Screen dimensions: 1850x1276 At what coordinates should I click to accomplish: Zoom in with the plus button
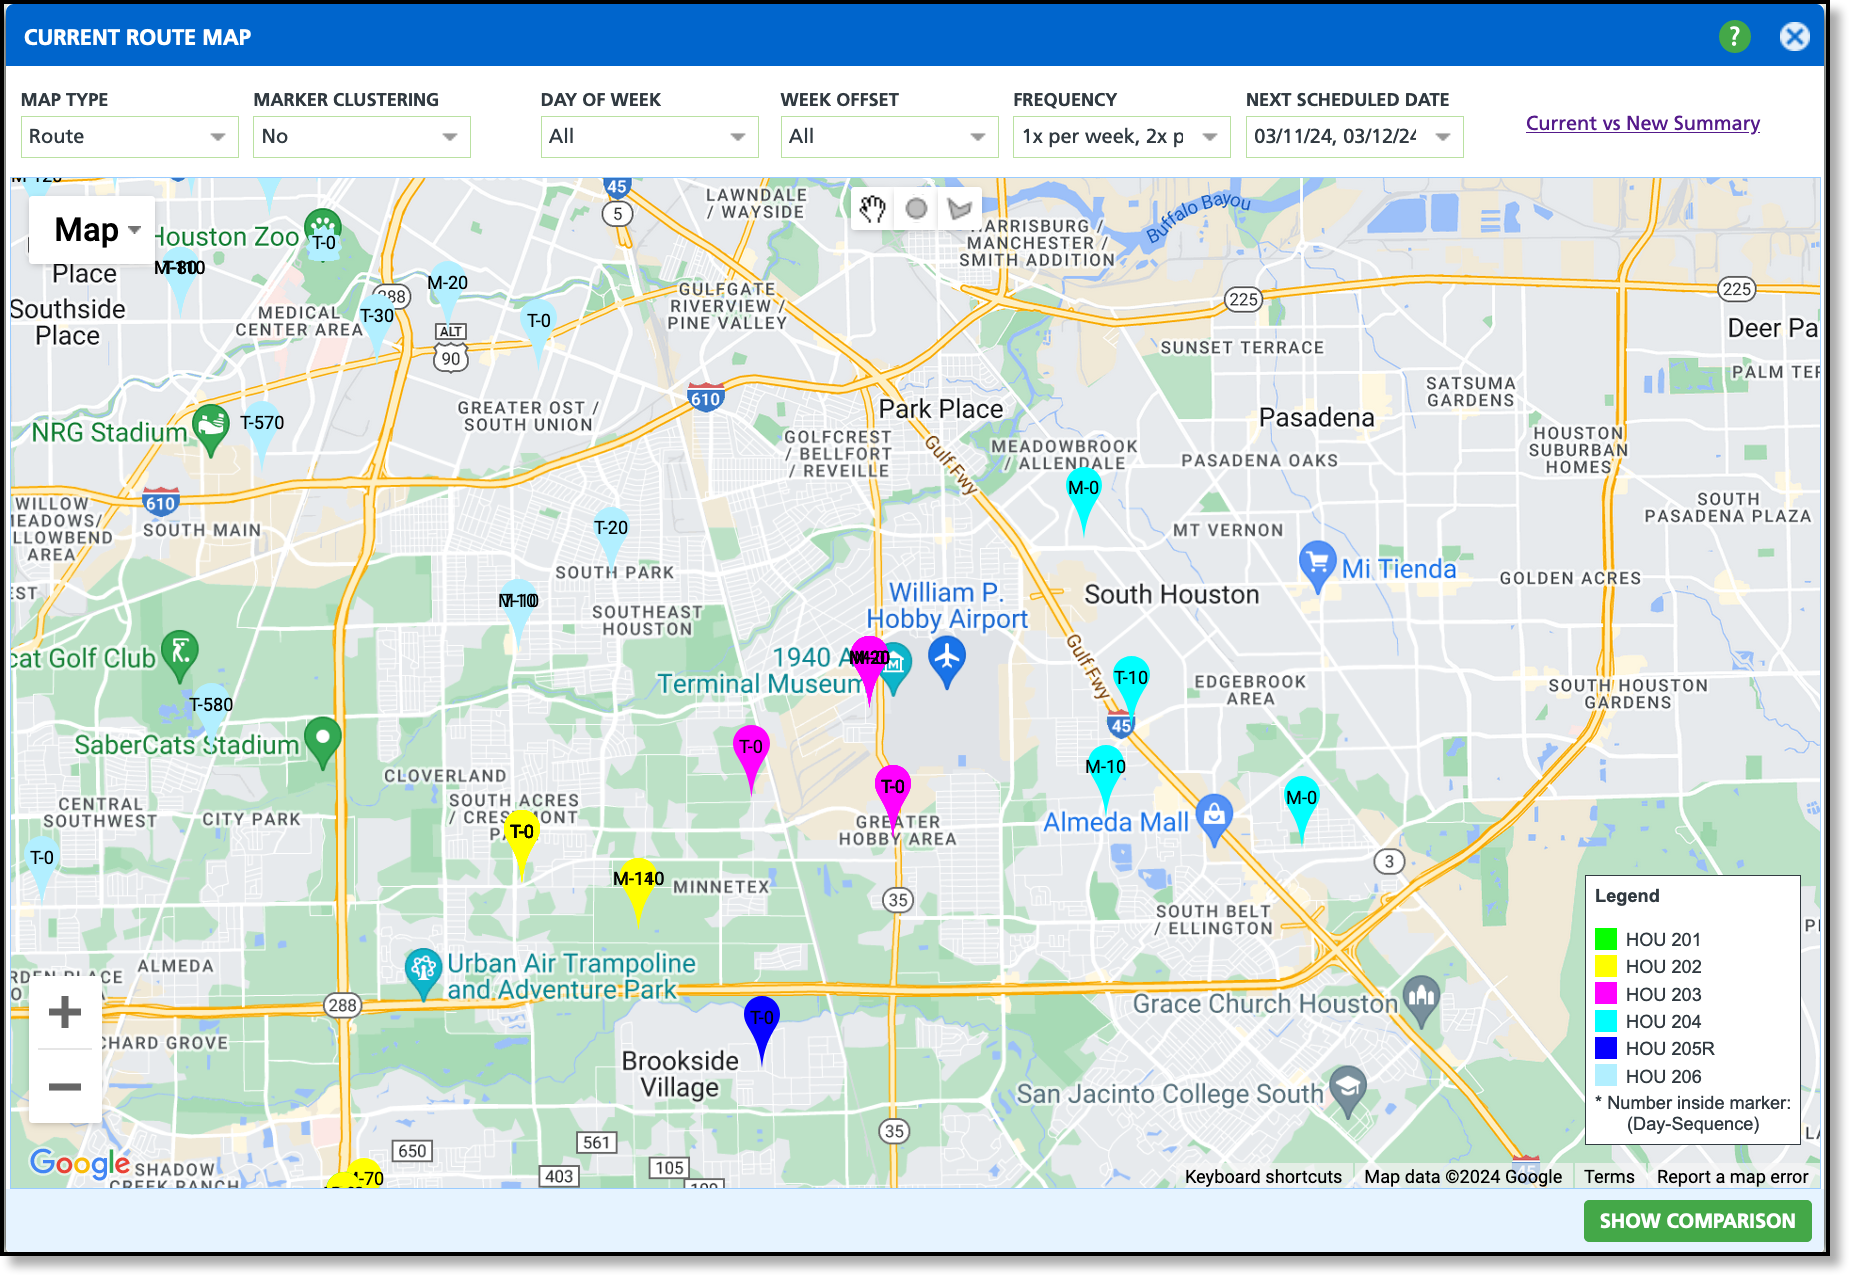pyautogui.click(x=65, y=1012)
